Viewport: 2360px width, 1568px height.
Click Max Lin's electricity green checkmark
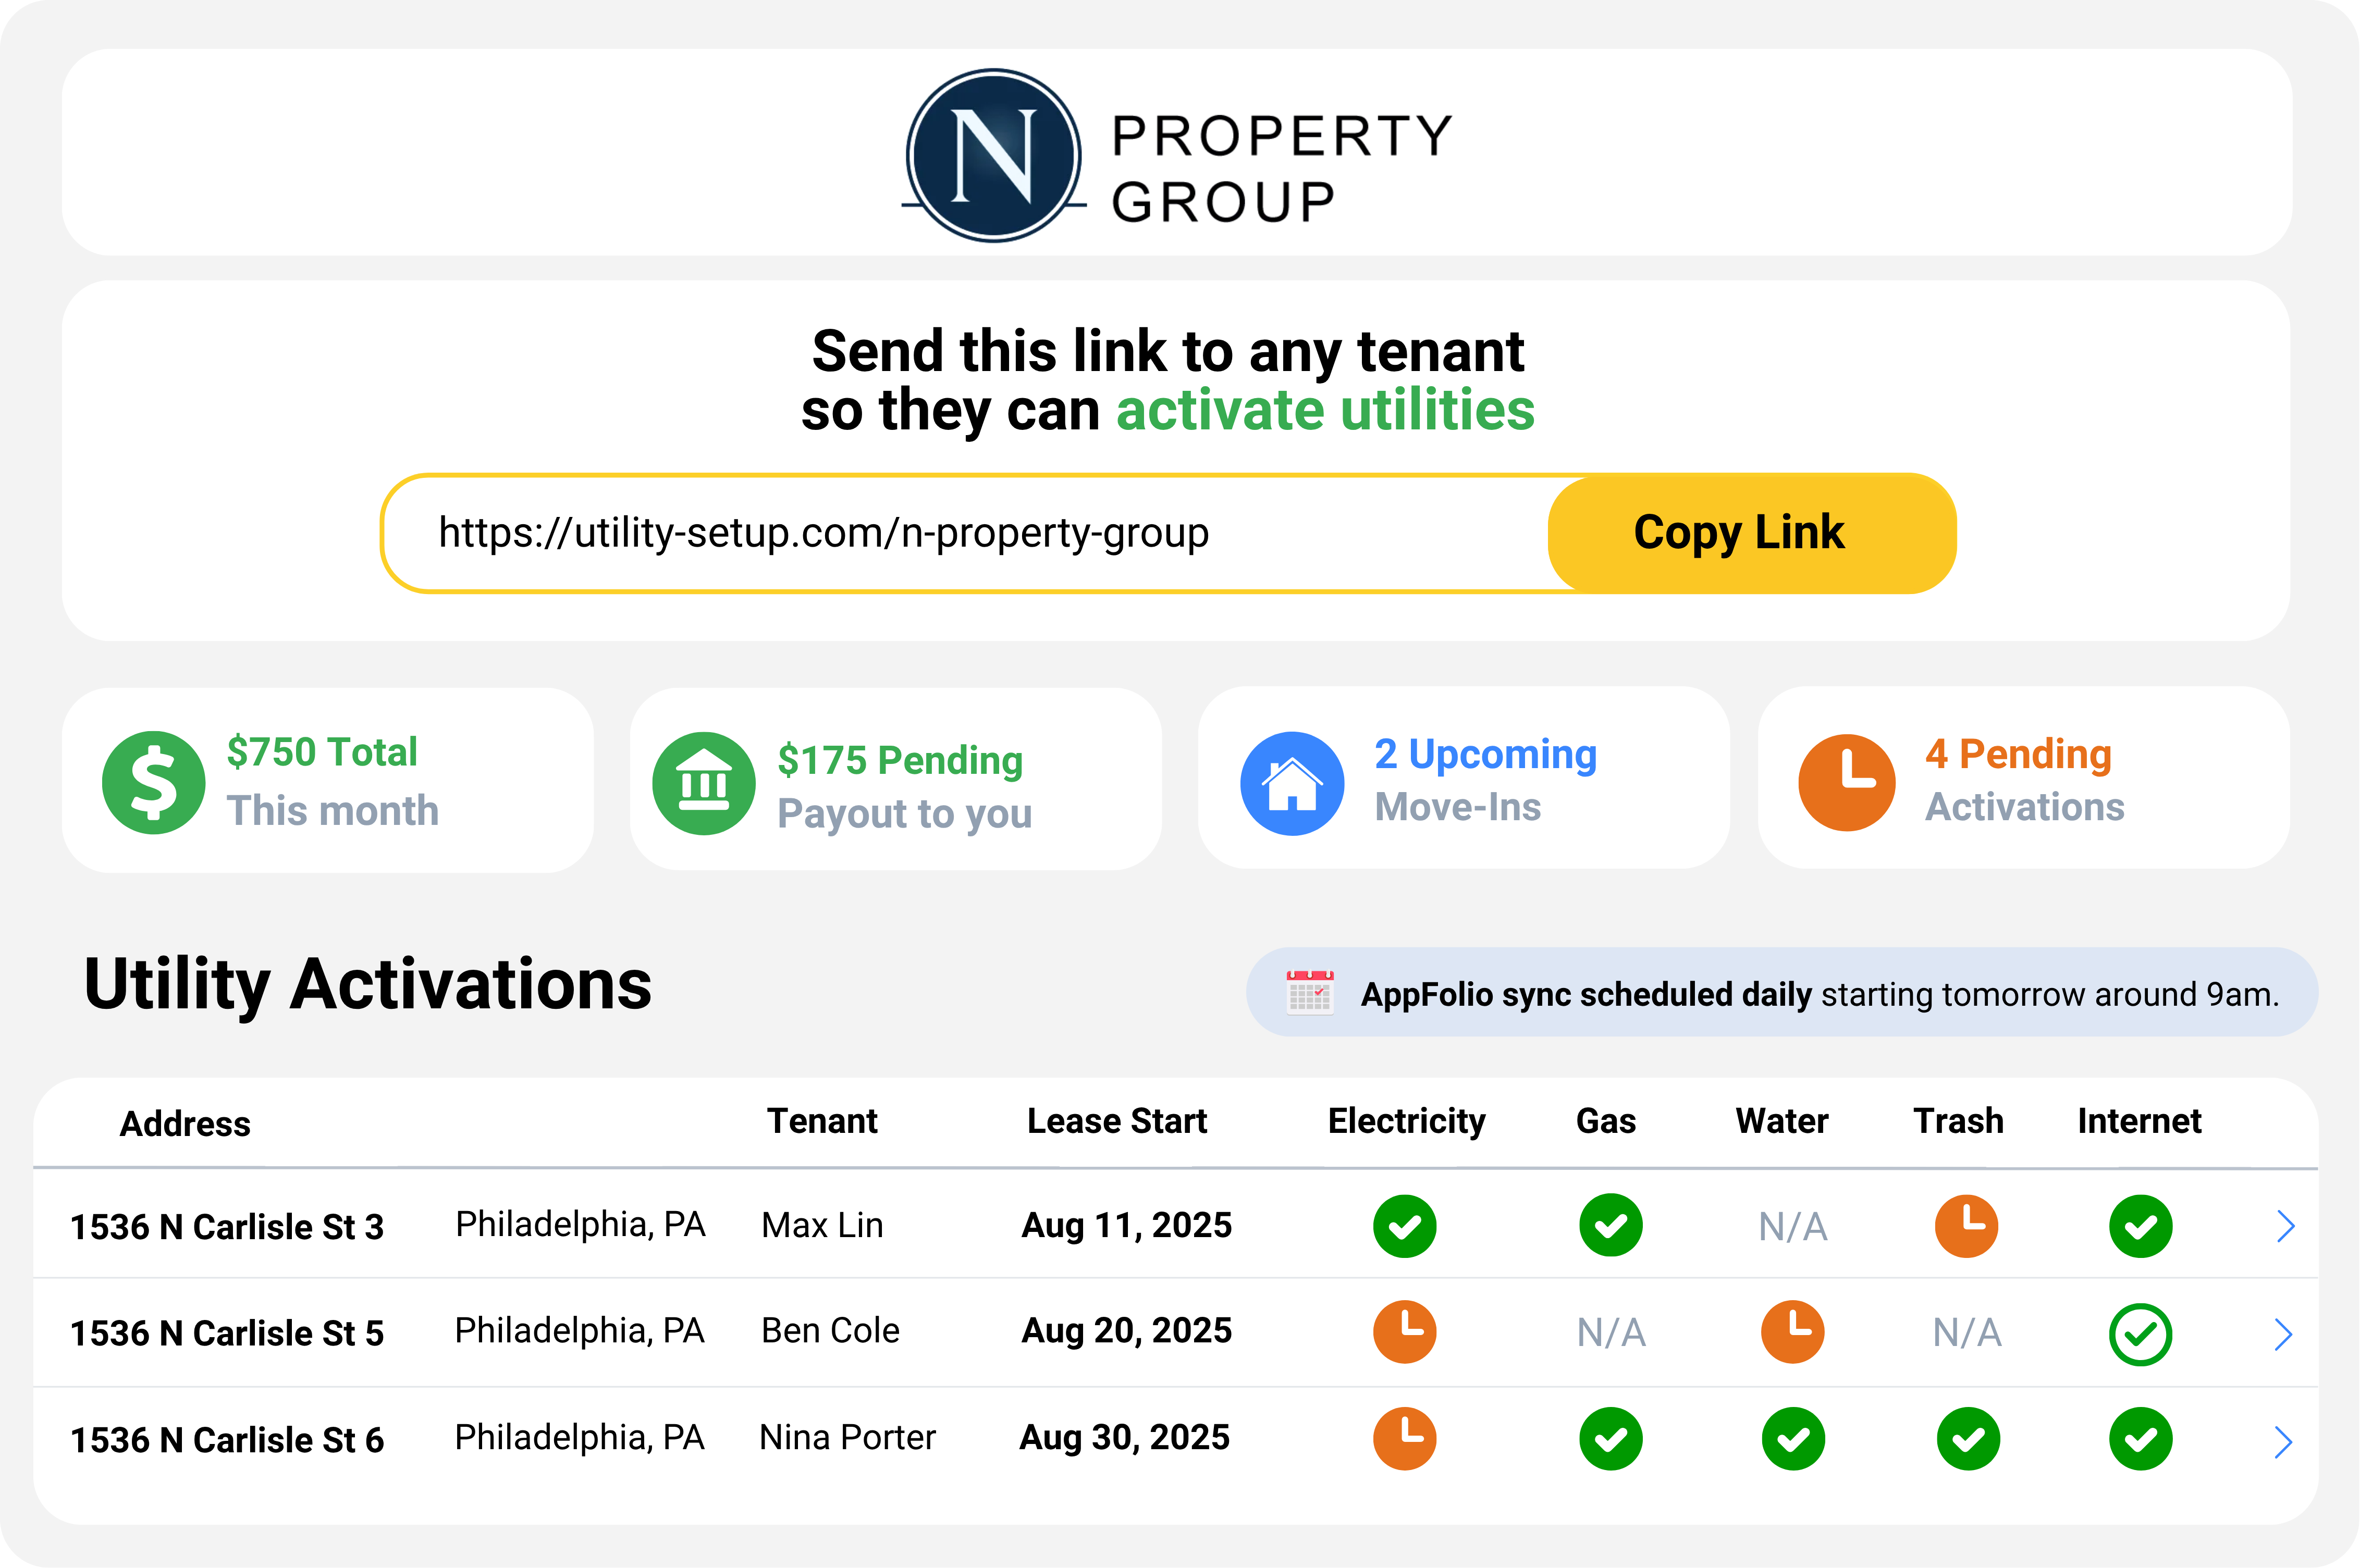point(1404,1226)
